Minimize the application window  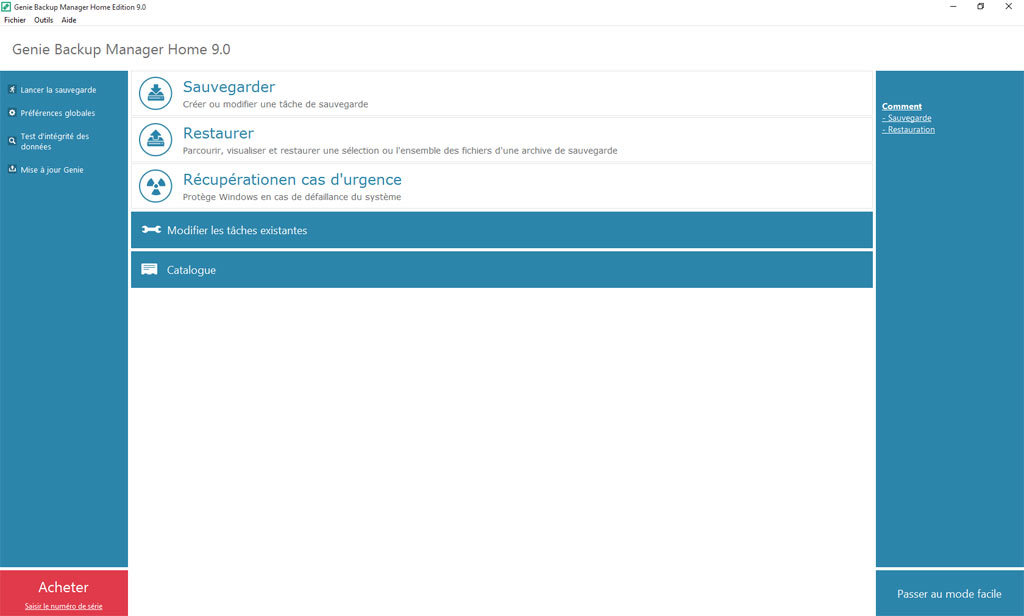pos(953,7)
